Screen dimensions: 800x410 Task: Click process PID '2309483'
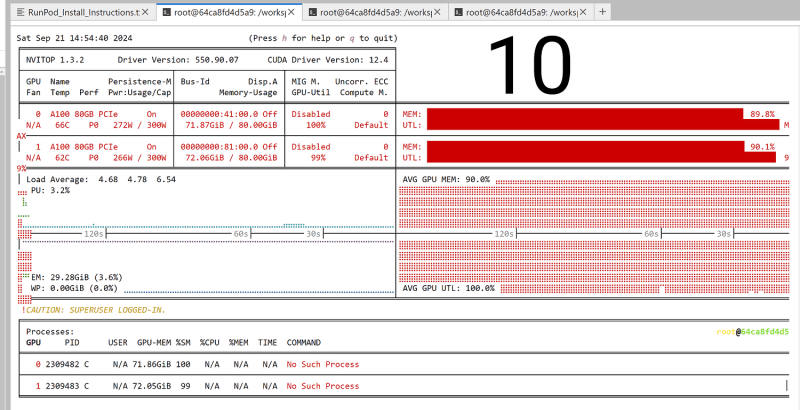pos(62,387)
